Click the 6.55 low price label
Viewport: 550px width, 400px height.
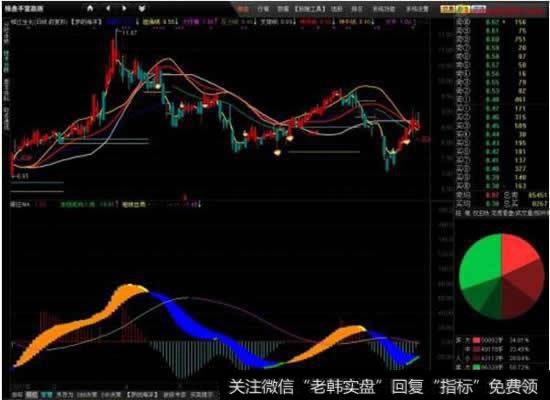(x=21, y=176)
